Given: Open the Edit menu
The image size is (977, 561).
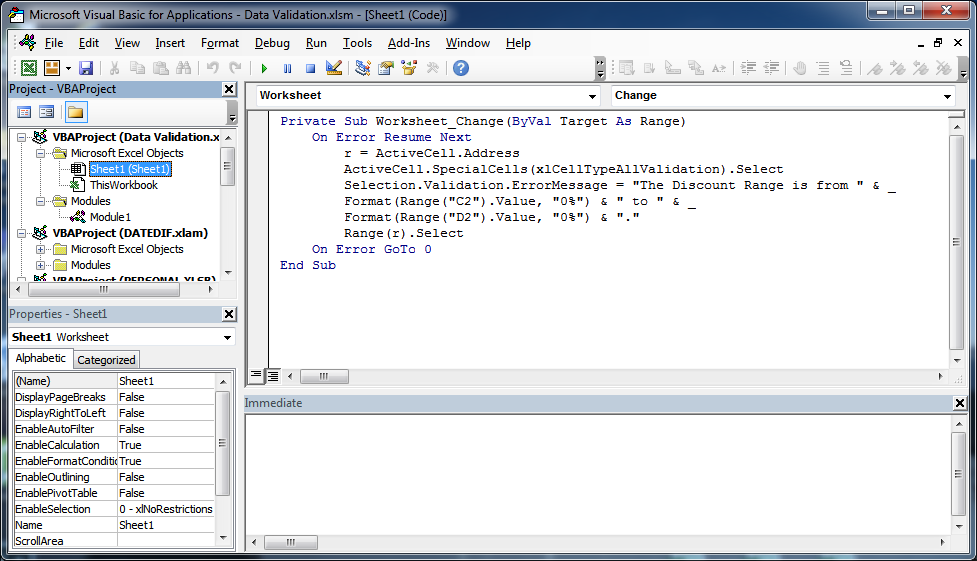Looking at the screenshot, I should (x=88, y=43).
